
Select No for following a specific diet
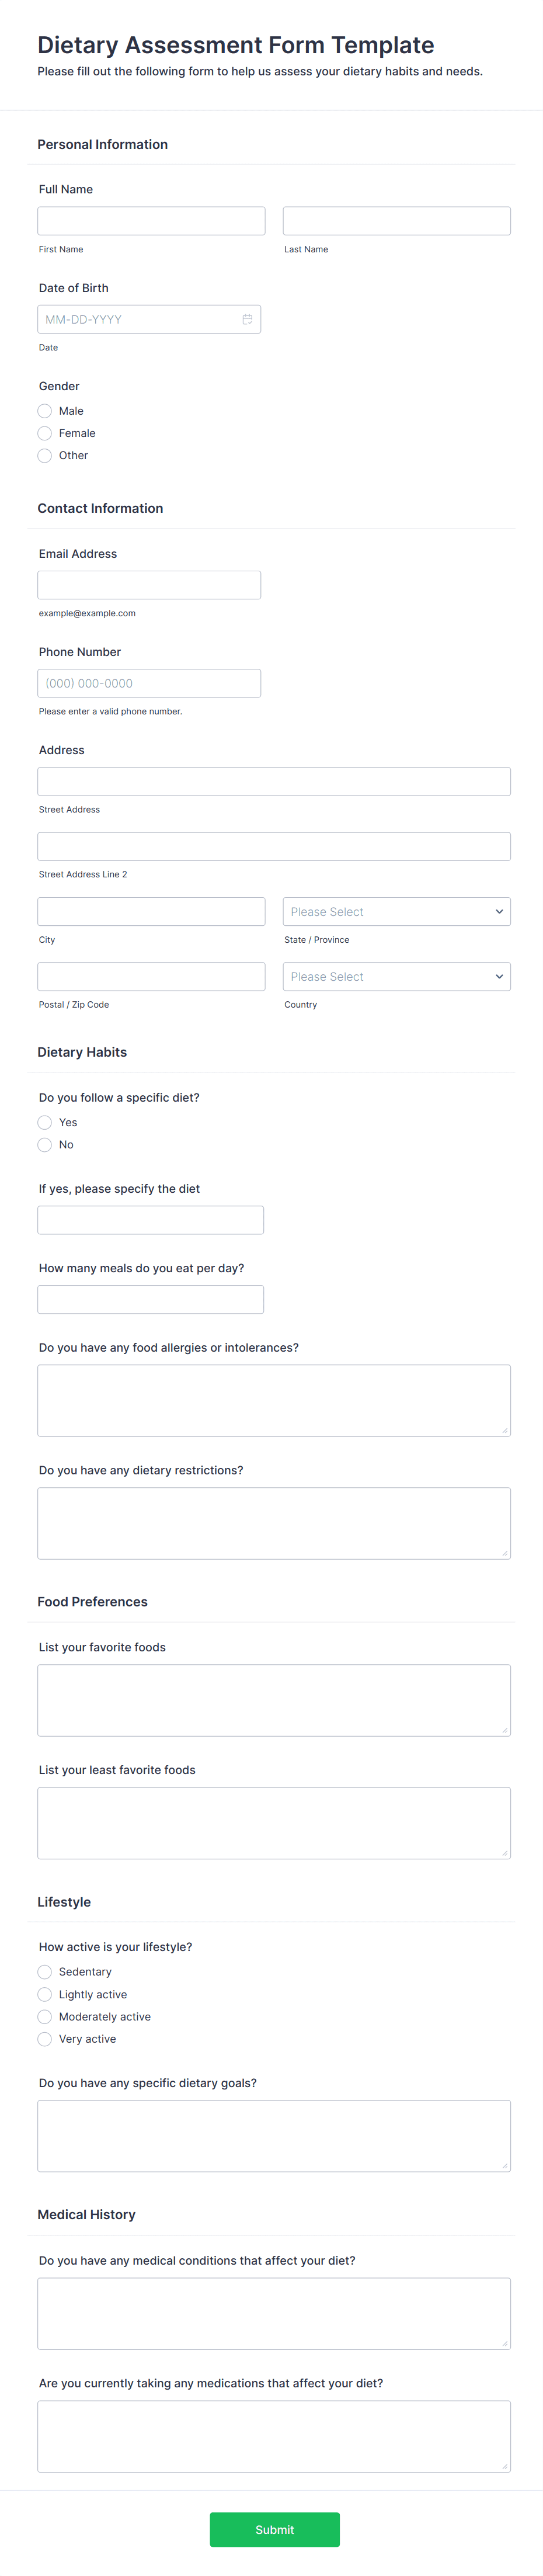(x=44, y=1144)
